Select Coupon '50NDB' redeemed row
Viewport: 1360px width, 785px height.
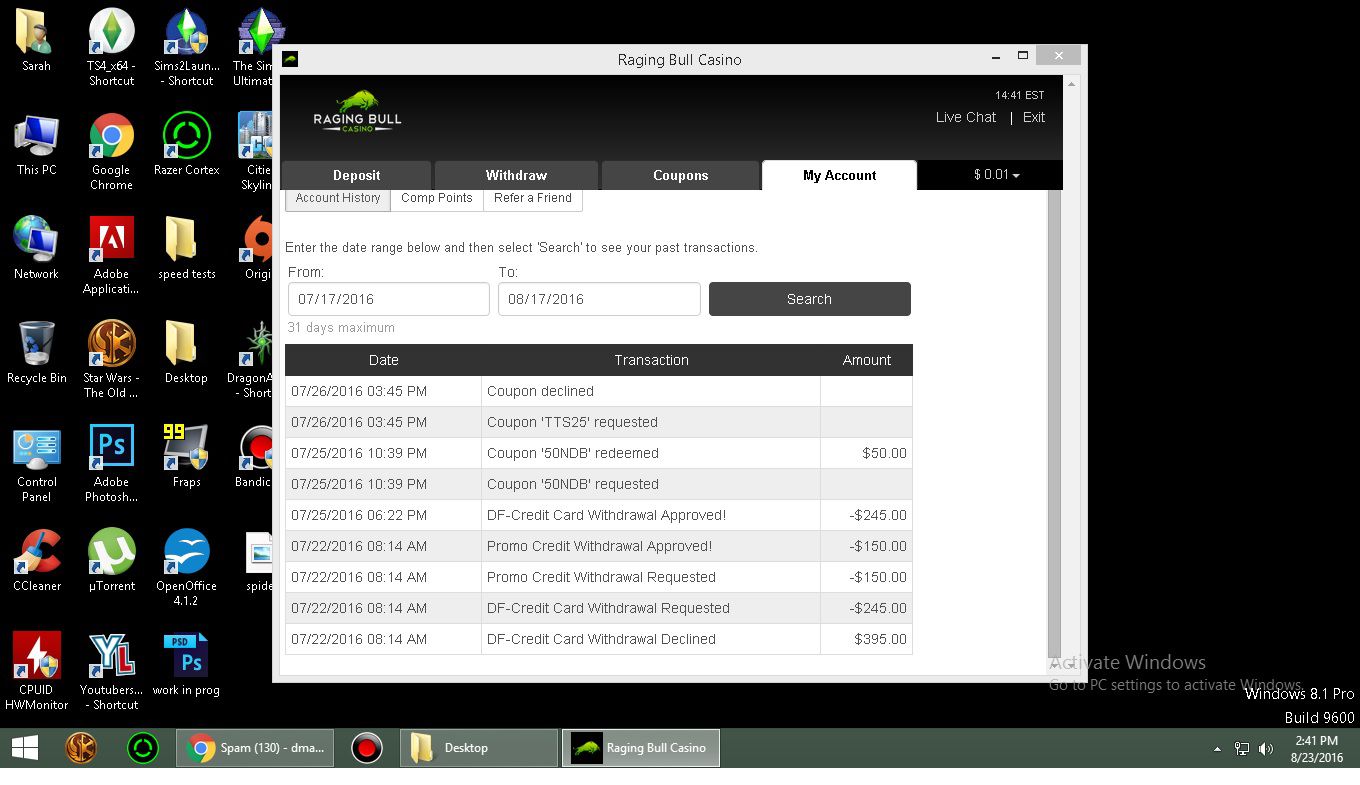pos(599,453)
